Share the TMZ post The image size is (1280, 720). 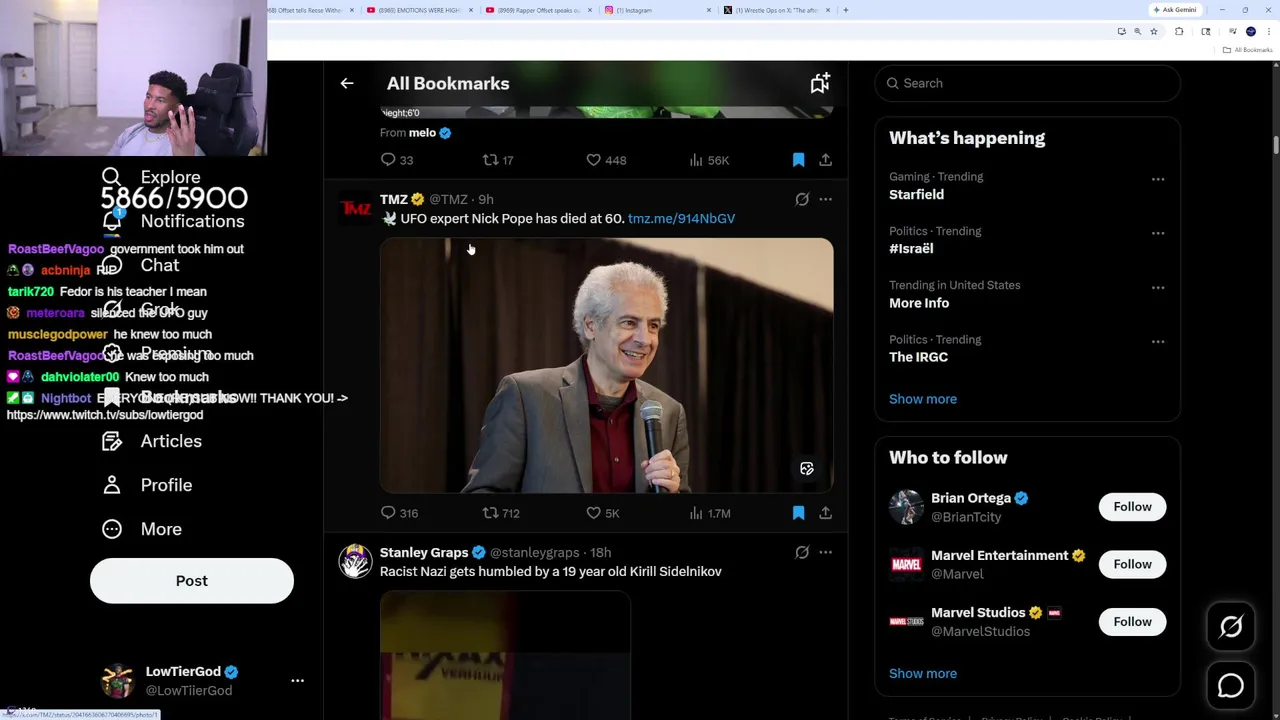(x=825, y=513)
